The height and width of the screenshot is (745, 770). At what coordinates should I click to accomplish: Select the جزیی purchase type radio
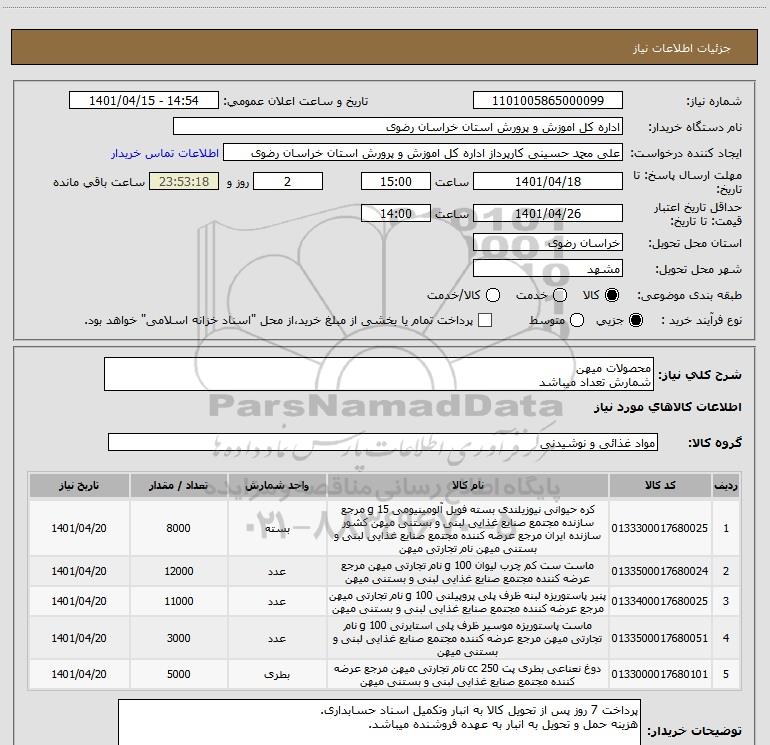click(635, 321)
